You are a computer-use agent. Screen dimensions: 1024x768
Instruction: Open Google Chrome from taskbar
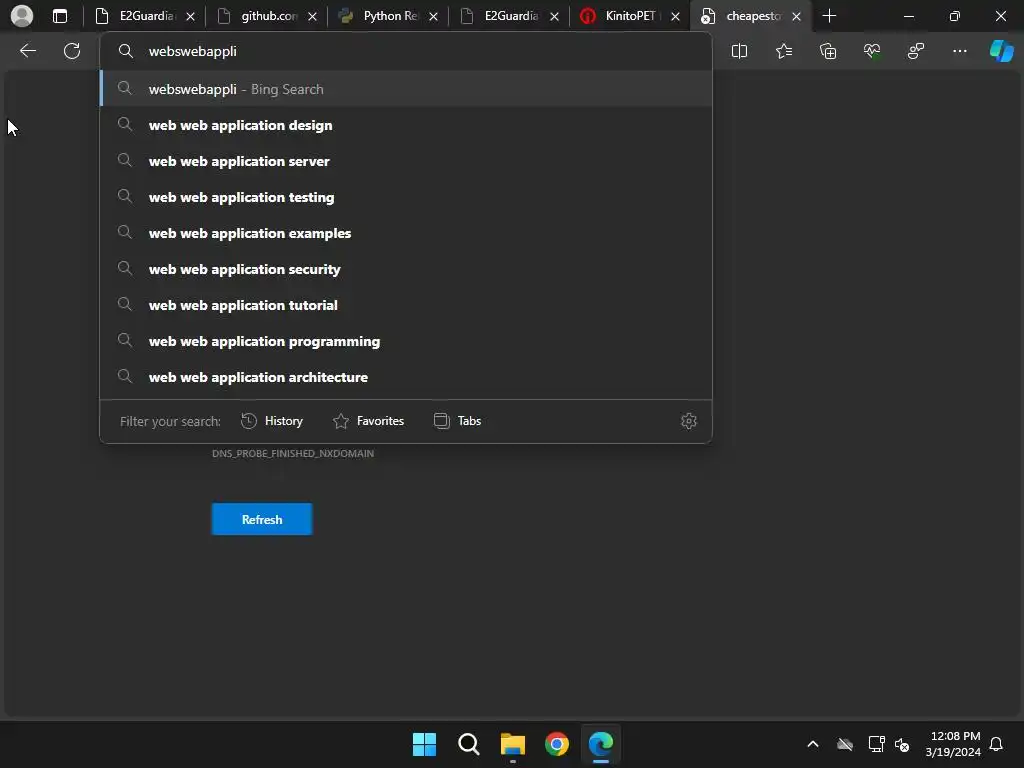557,744
